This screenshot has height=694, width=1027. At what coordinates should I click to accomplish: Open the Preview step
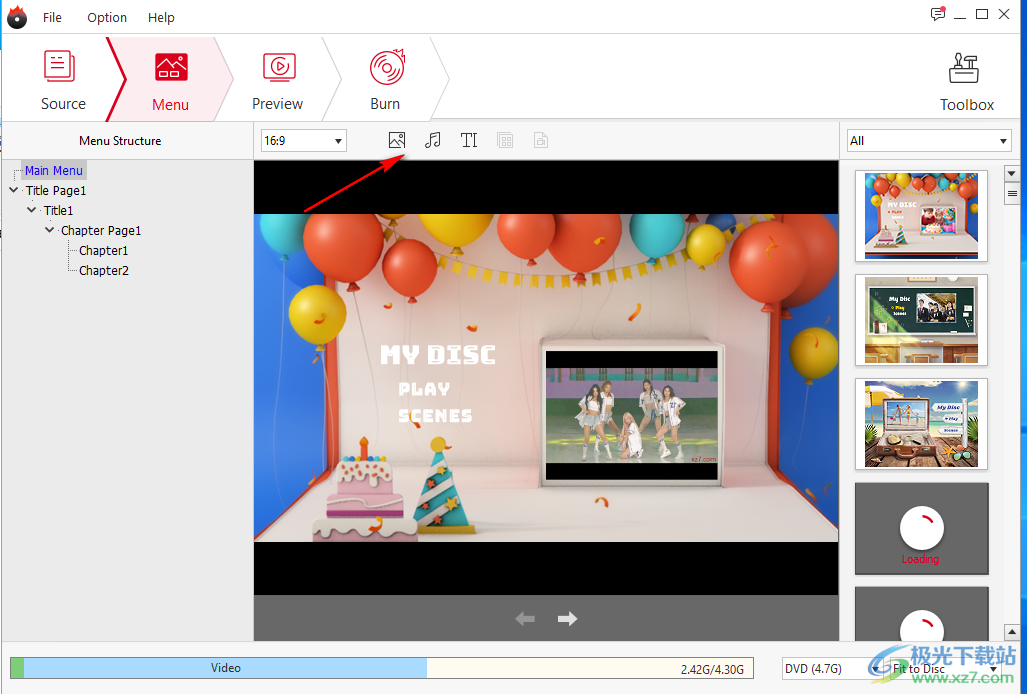(x=278, y=81)
